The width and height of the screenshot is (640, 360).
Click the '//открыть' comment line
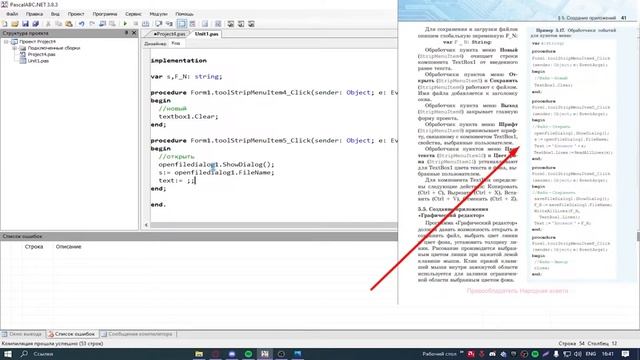click(x=176, y=156)
